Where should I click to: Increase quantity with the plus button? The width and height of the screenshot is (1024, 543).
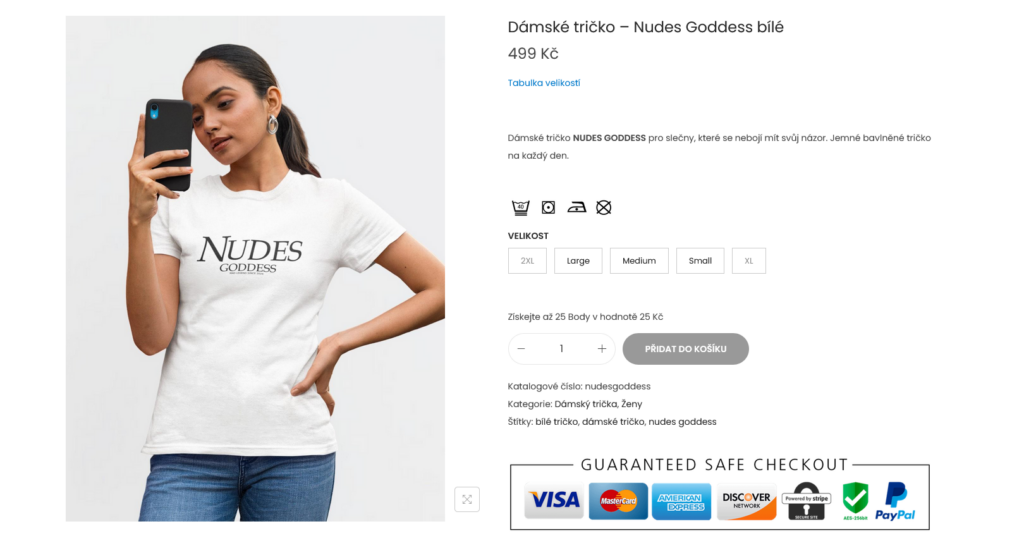pos(601,349)
